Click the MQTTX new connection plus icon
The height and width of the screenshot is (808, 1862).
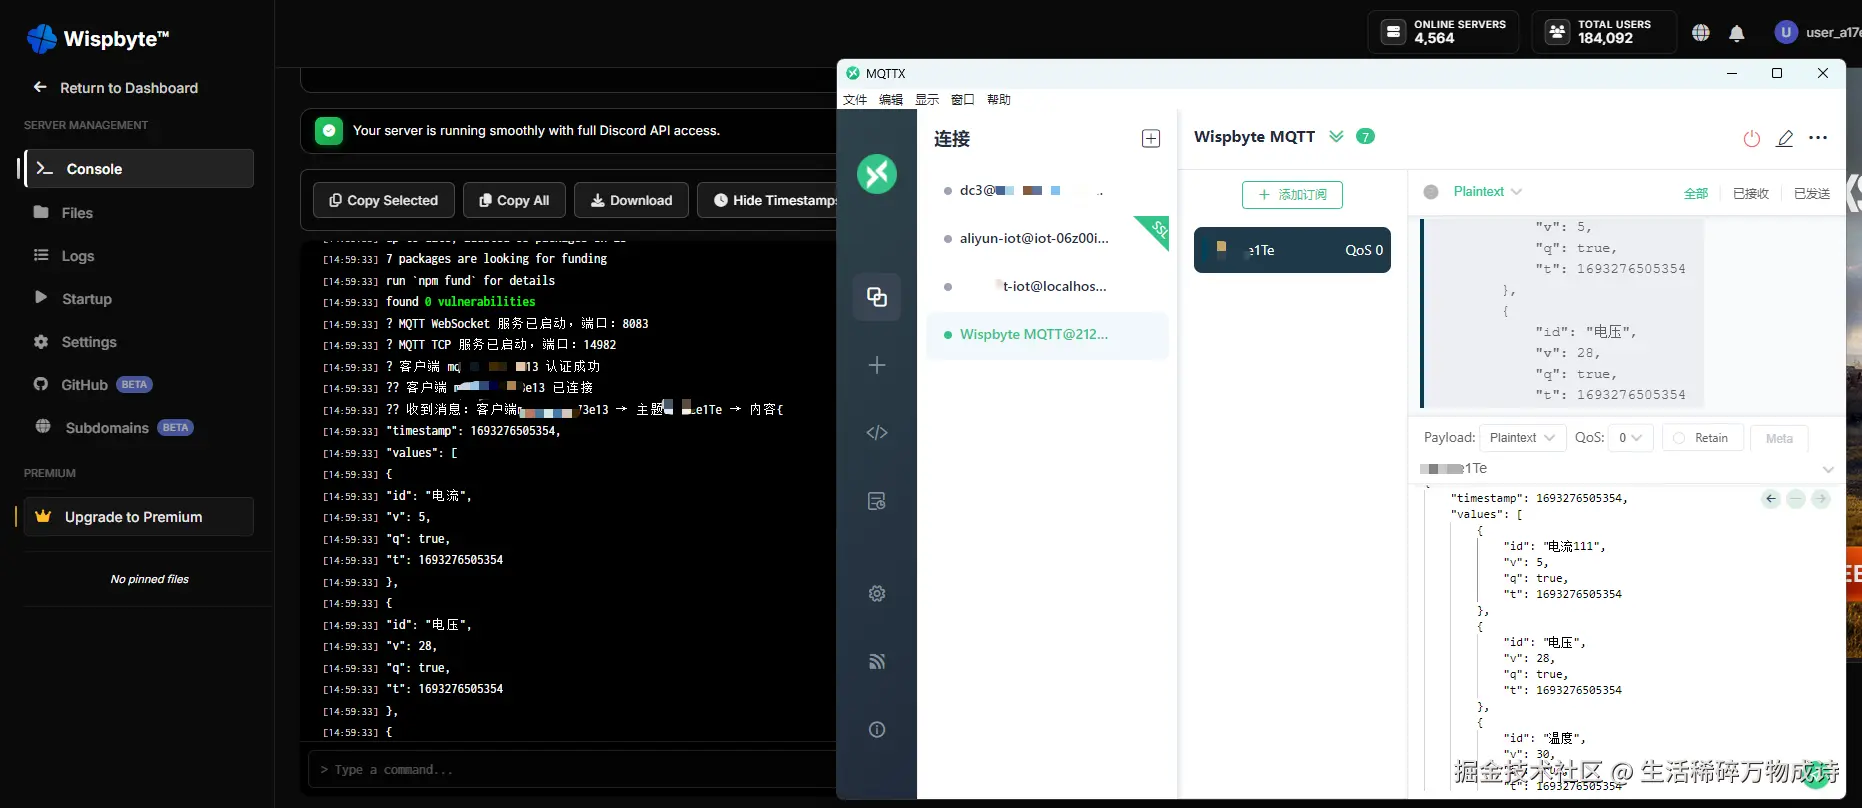[877, 365]
